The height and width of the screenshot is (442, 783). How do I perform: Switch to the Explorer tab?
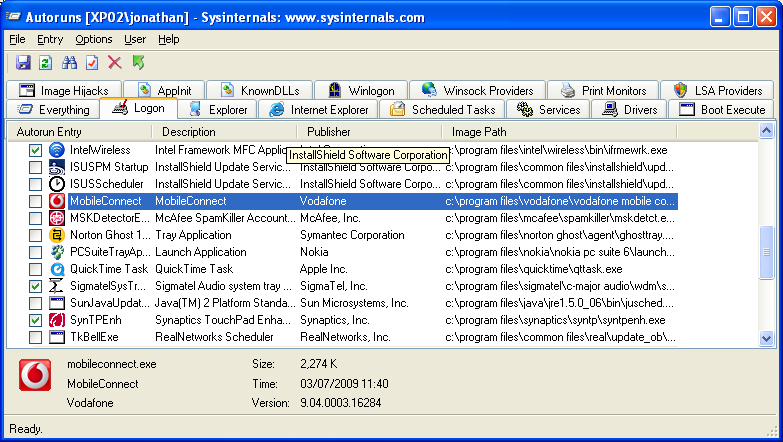(x=218, y=109)
